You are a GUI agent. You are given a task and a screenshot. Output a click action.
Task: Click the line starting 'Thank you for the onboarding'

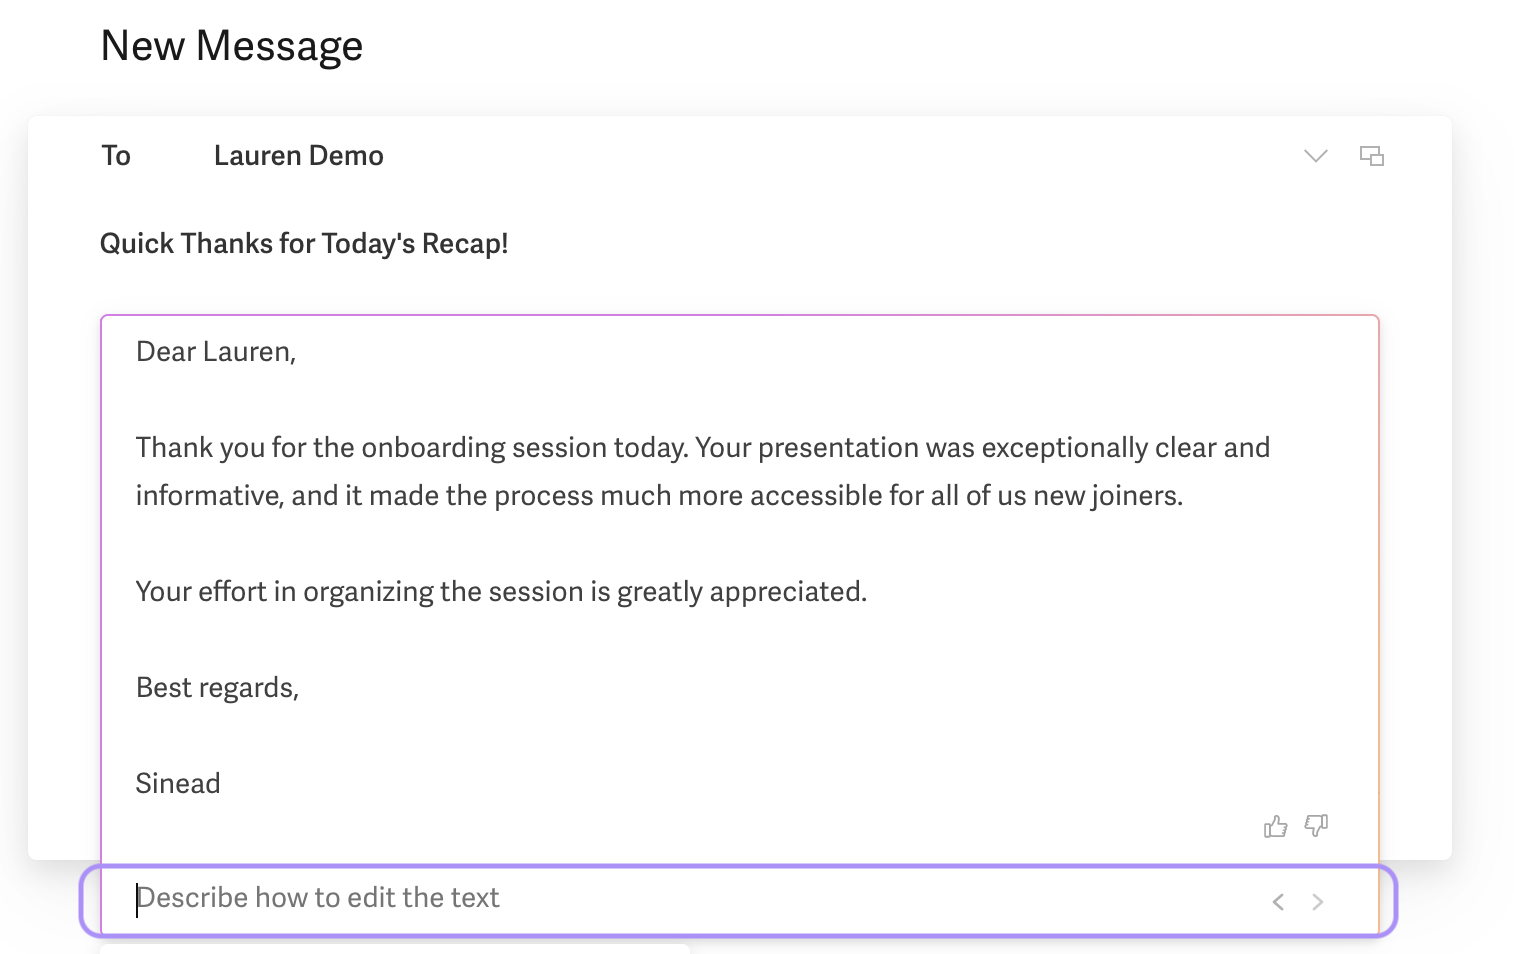point(703,448)
